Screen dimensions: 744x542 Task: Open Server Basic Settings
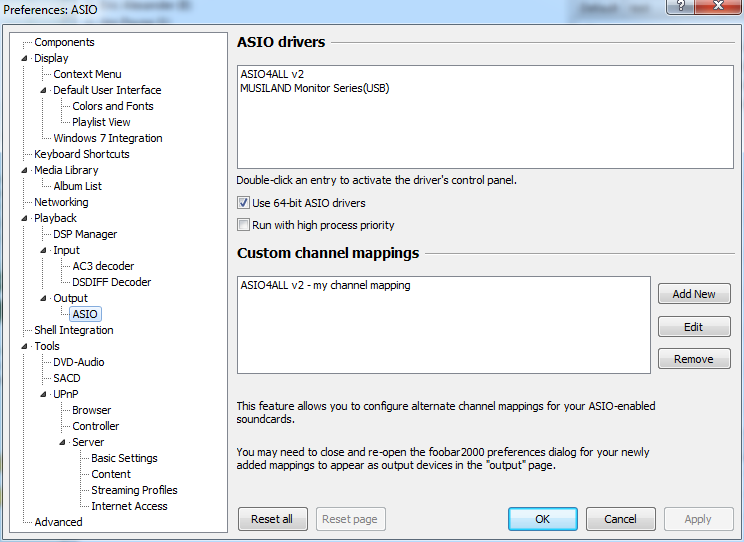tap(124, 458)
